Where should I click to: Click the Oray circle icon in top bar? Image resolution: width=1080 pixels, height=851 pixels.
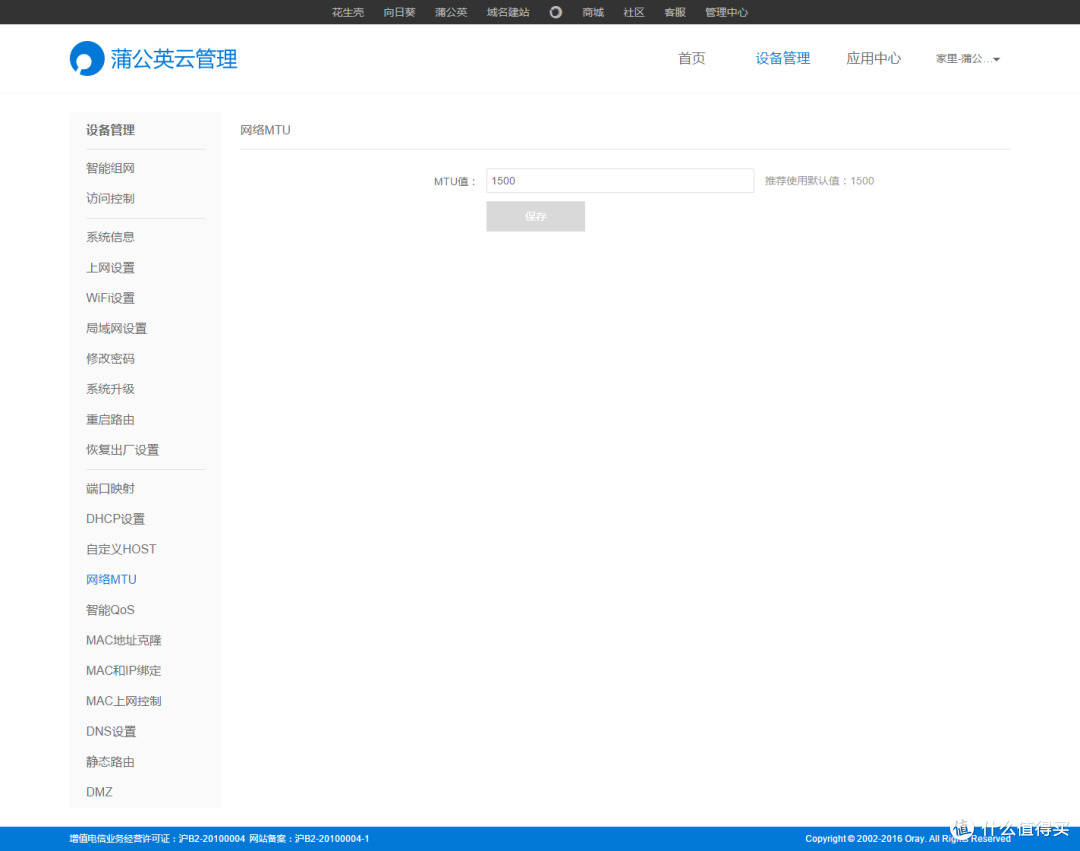555,12
